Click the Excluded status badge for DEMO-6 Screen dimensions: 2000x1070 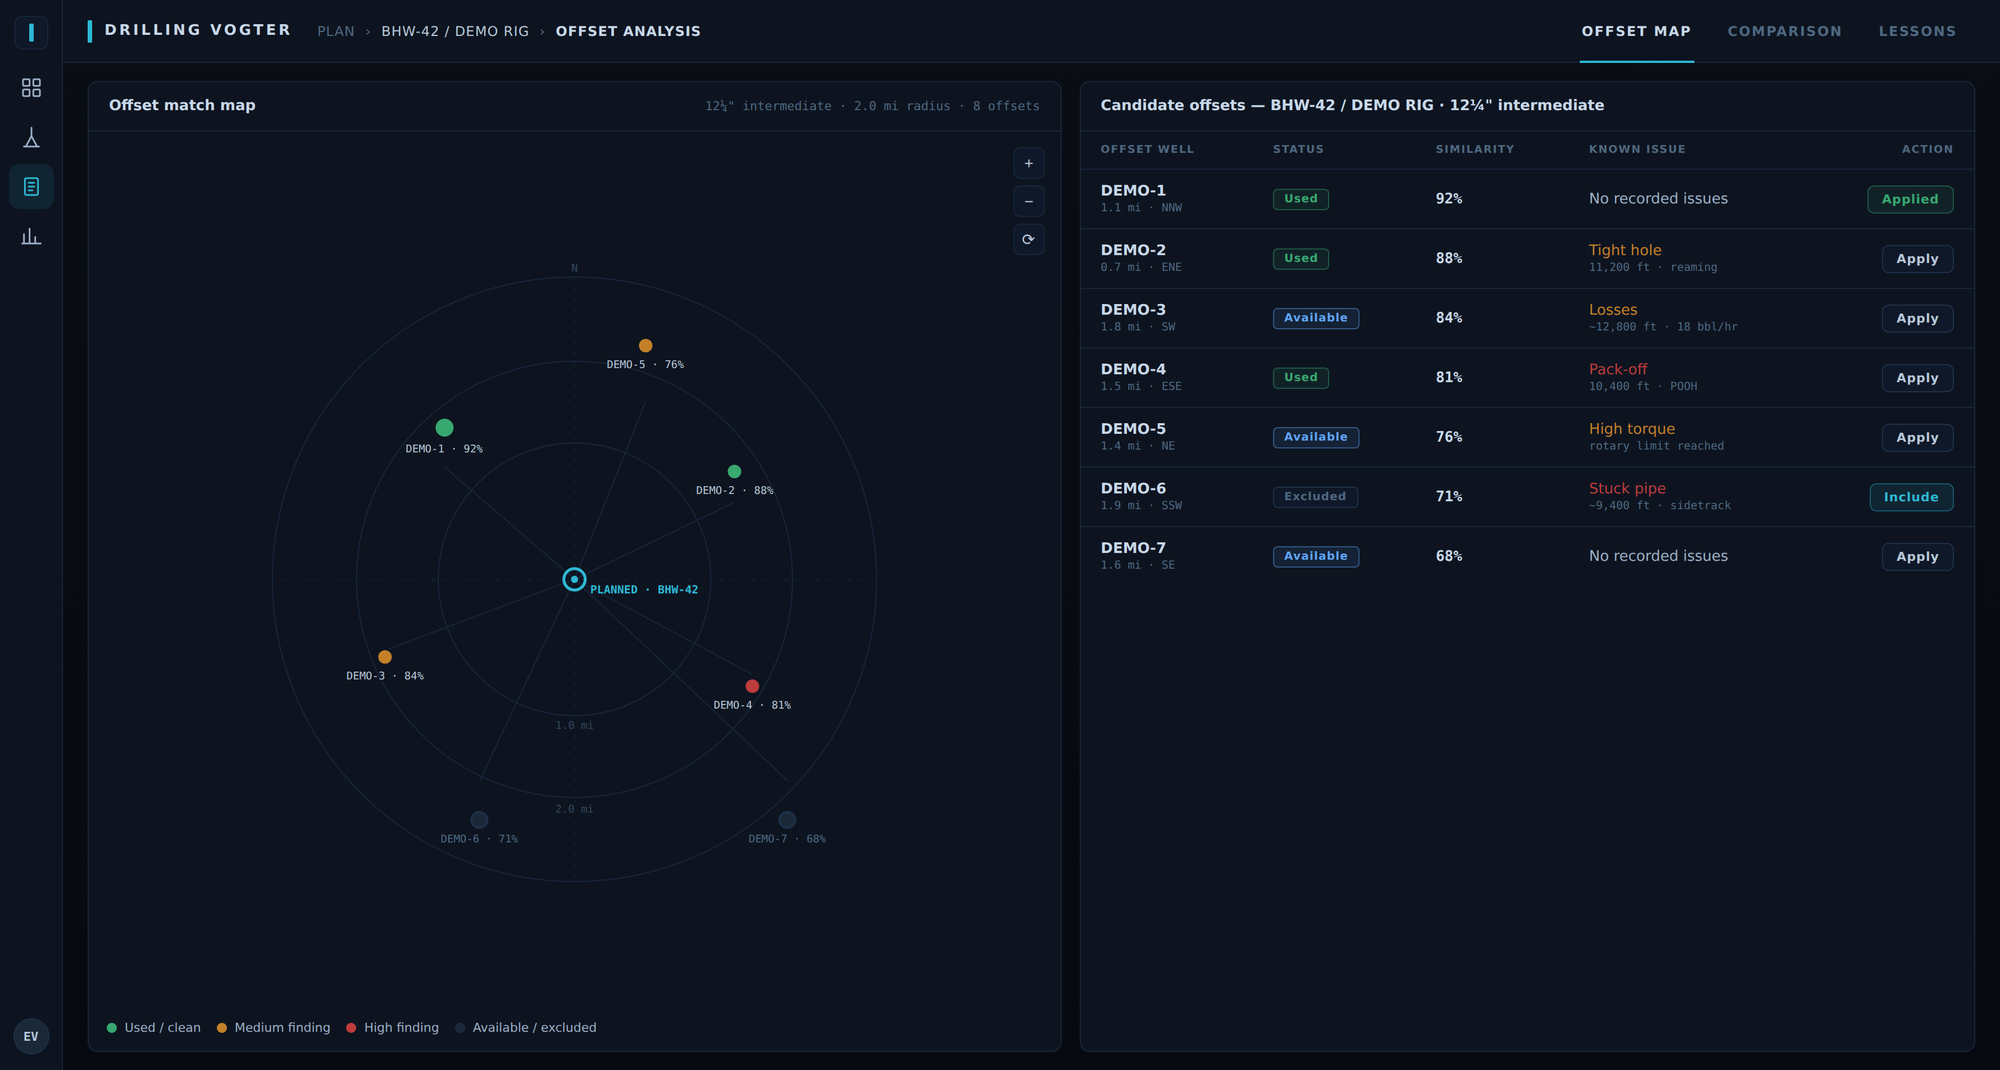[x=1315, y=496]
